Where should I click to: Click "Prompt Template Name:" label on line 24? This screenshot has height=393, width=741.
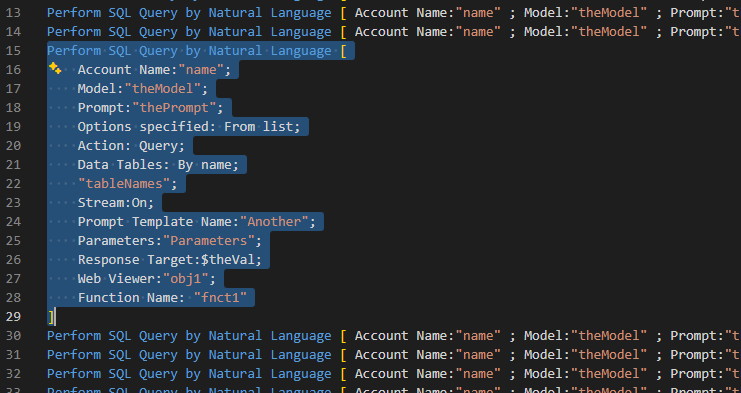click(x=158, y=222)
